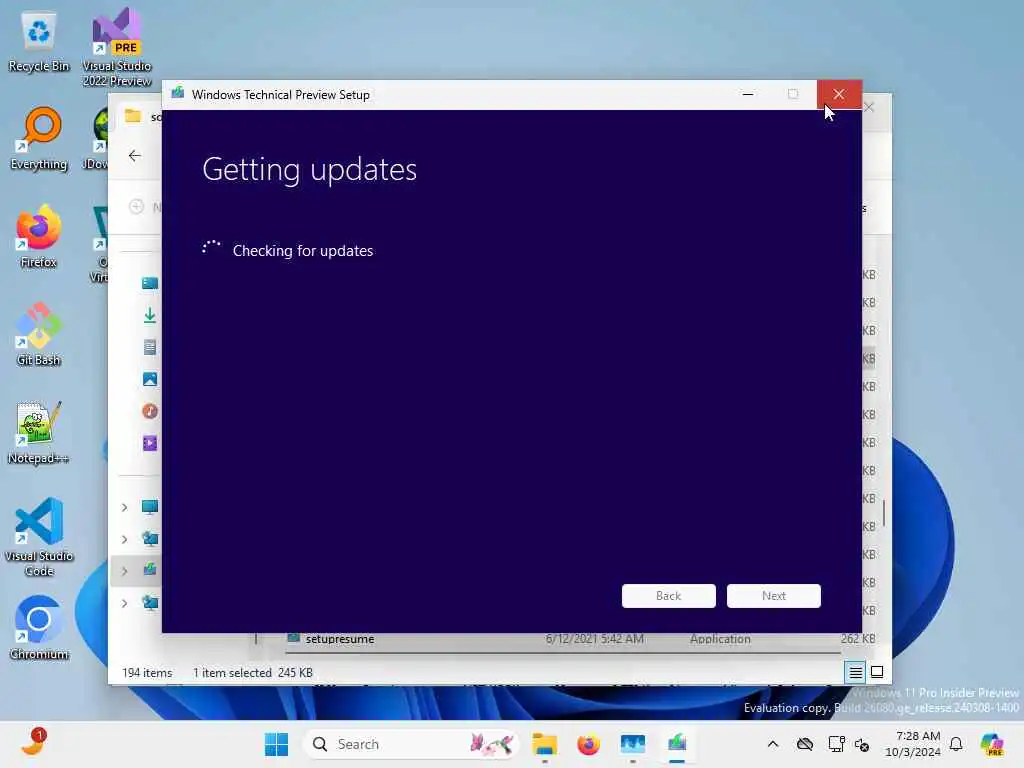Expand the second tree chevron in Explorer sidebar

click(124, 539)
